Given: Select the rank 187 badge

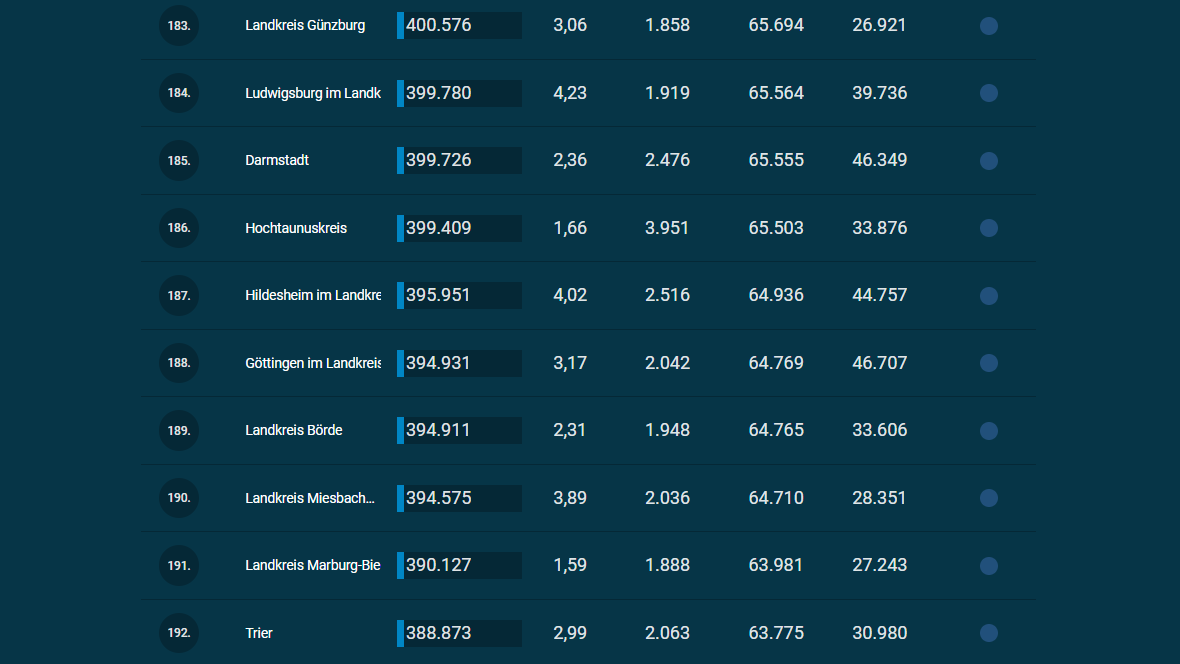Looking at the screenshot, I should 179,296.
